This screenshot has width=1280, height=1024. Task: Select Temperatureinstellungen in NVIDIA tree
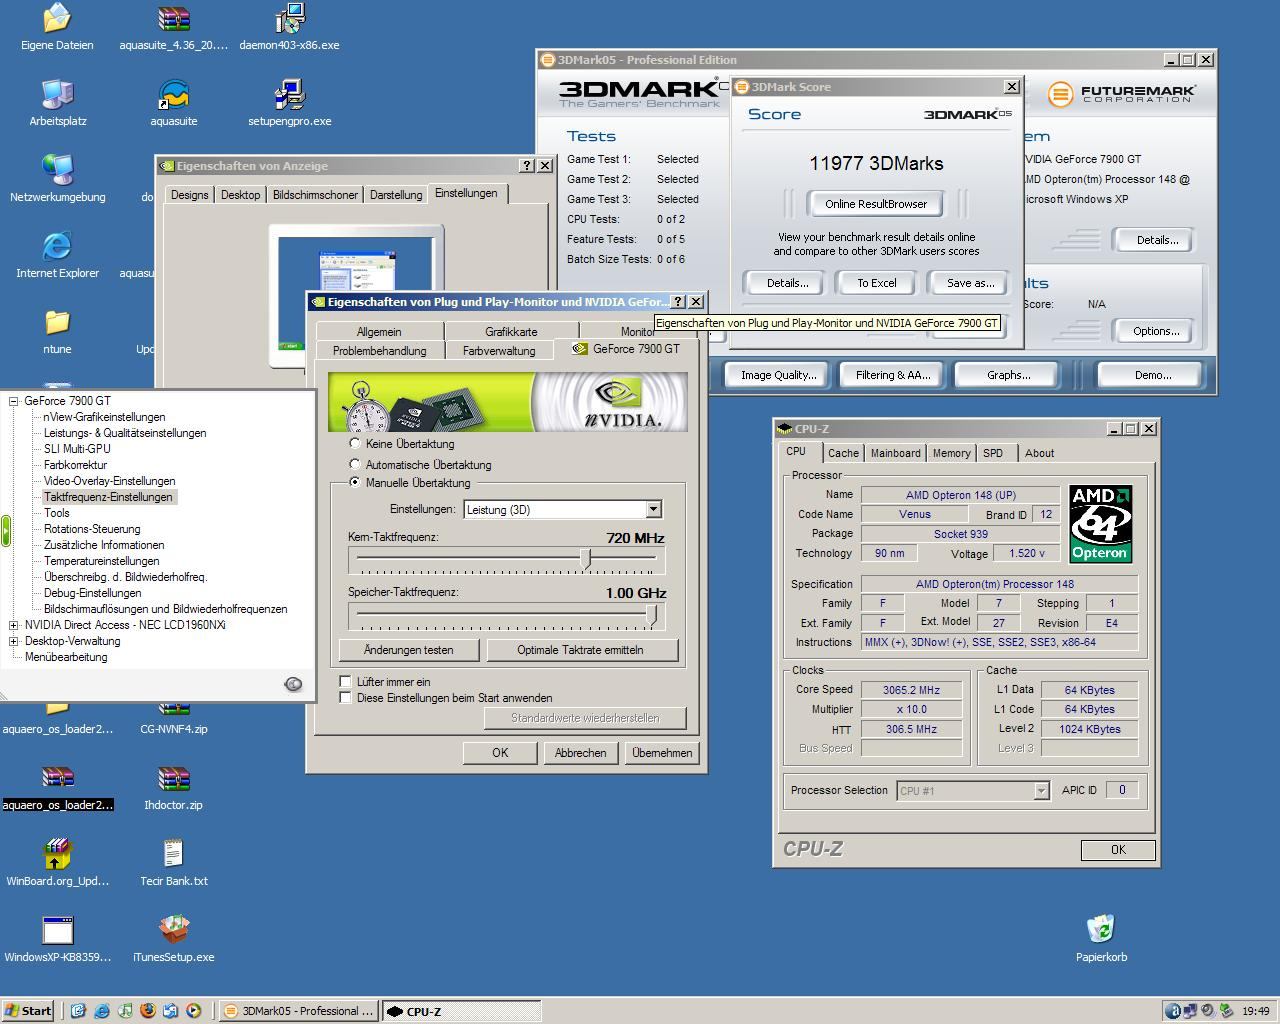(103, 561)
